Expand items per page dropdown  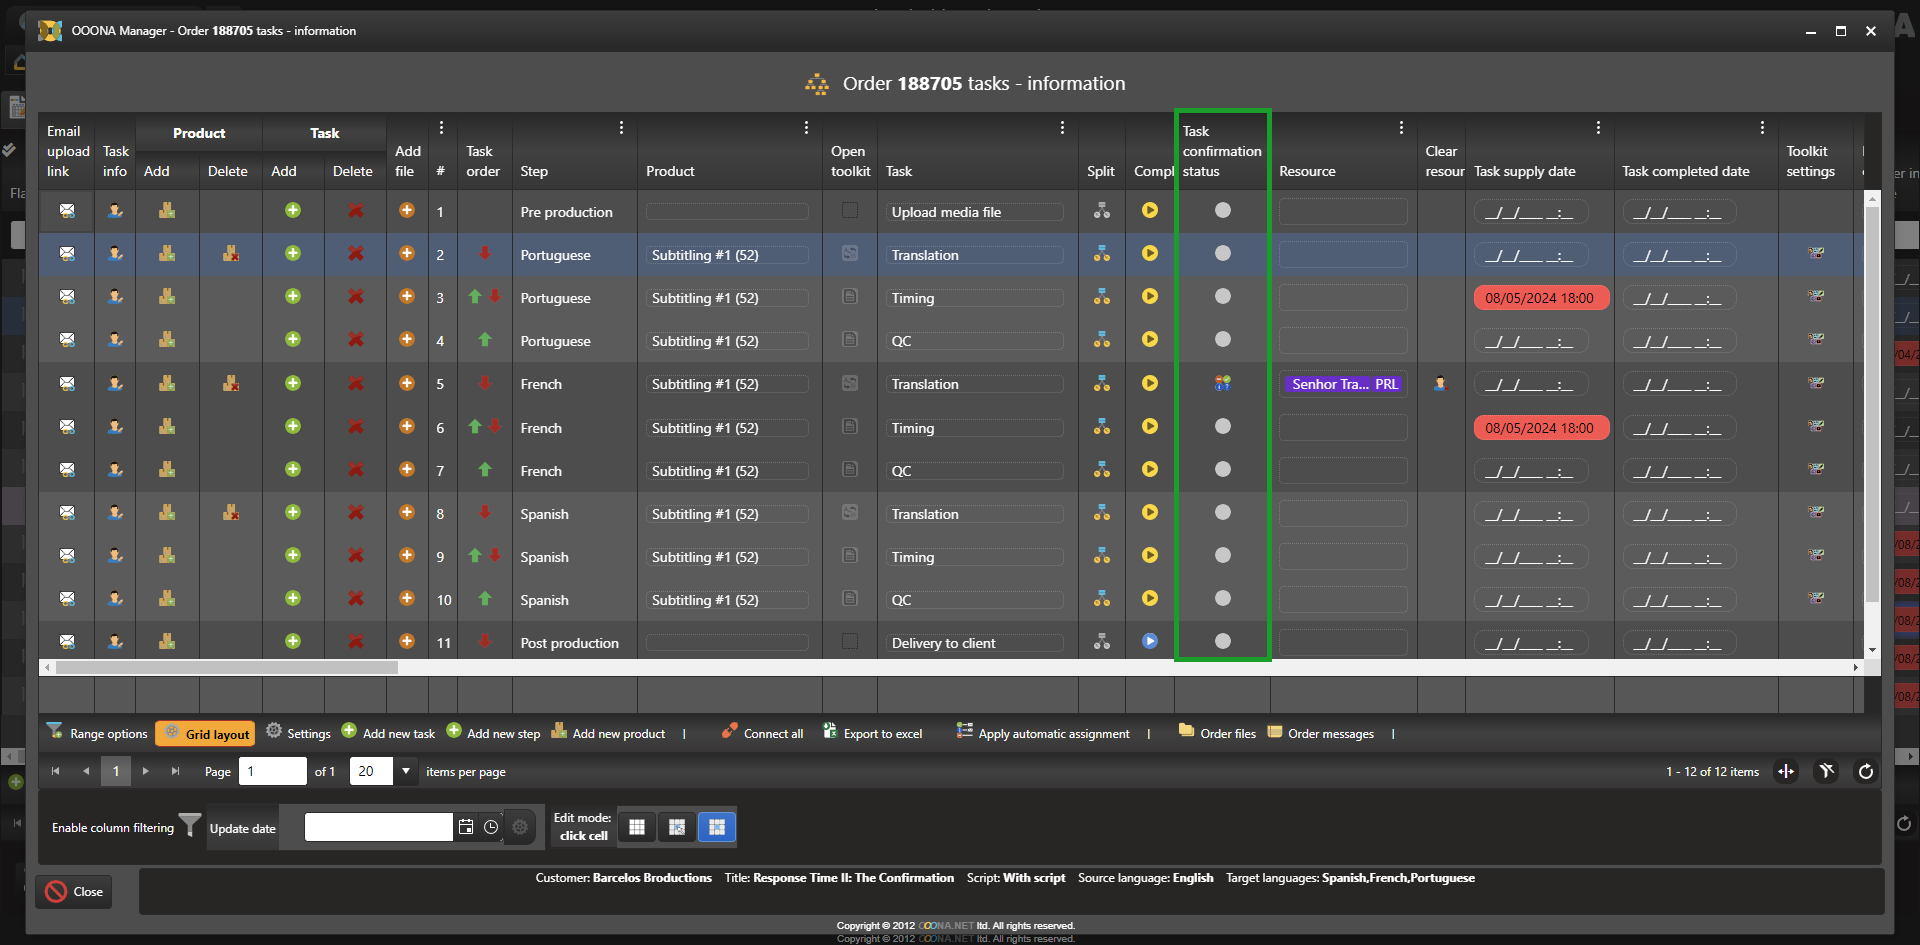click(x=406, y=771)
